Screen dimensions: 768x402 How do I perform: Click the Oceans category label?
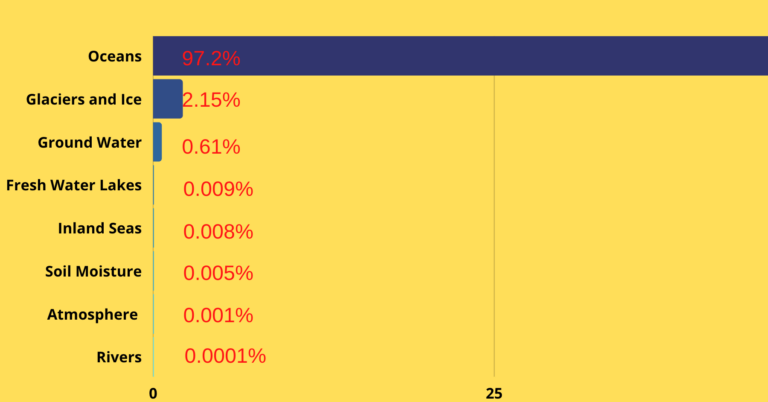pos(115,56)
